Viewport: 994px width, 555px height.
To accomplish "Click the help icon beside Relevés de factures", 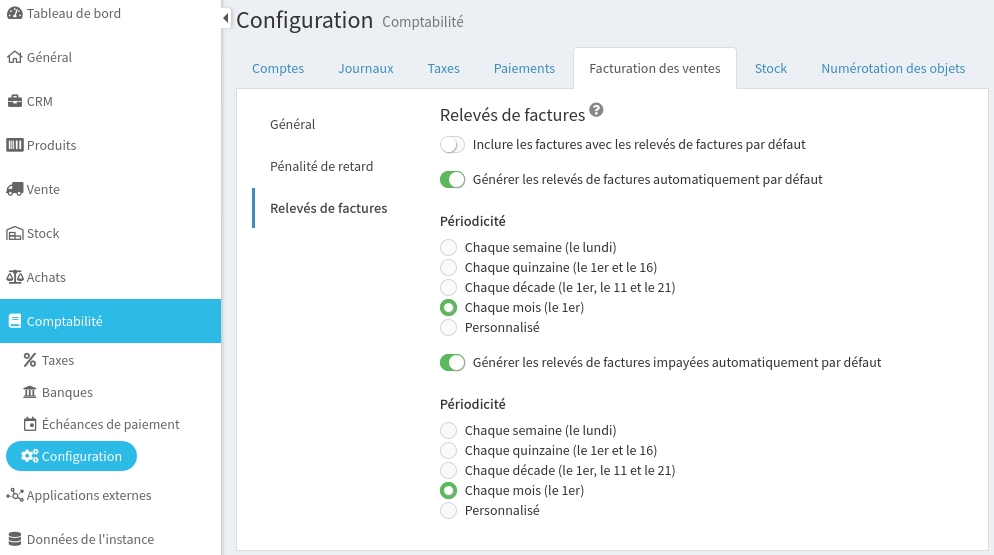I will coord(597,110).
